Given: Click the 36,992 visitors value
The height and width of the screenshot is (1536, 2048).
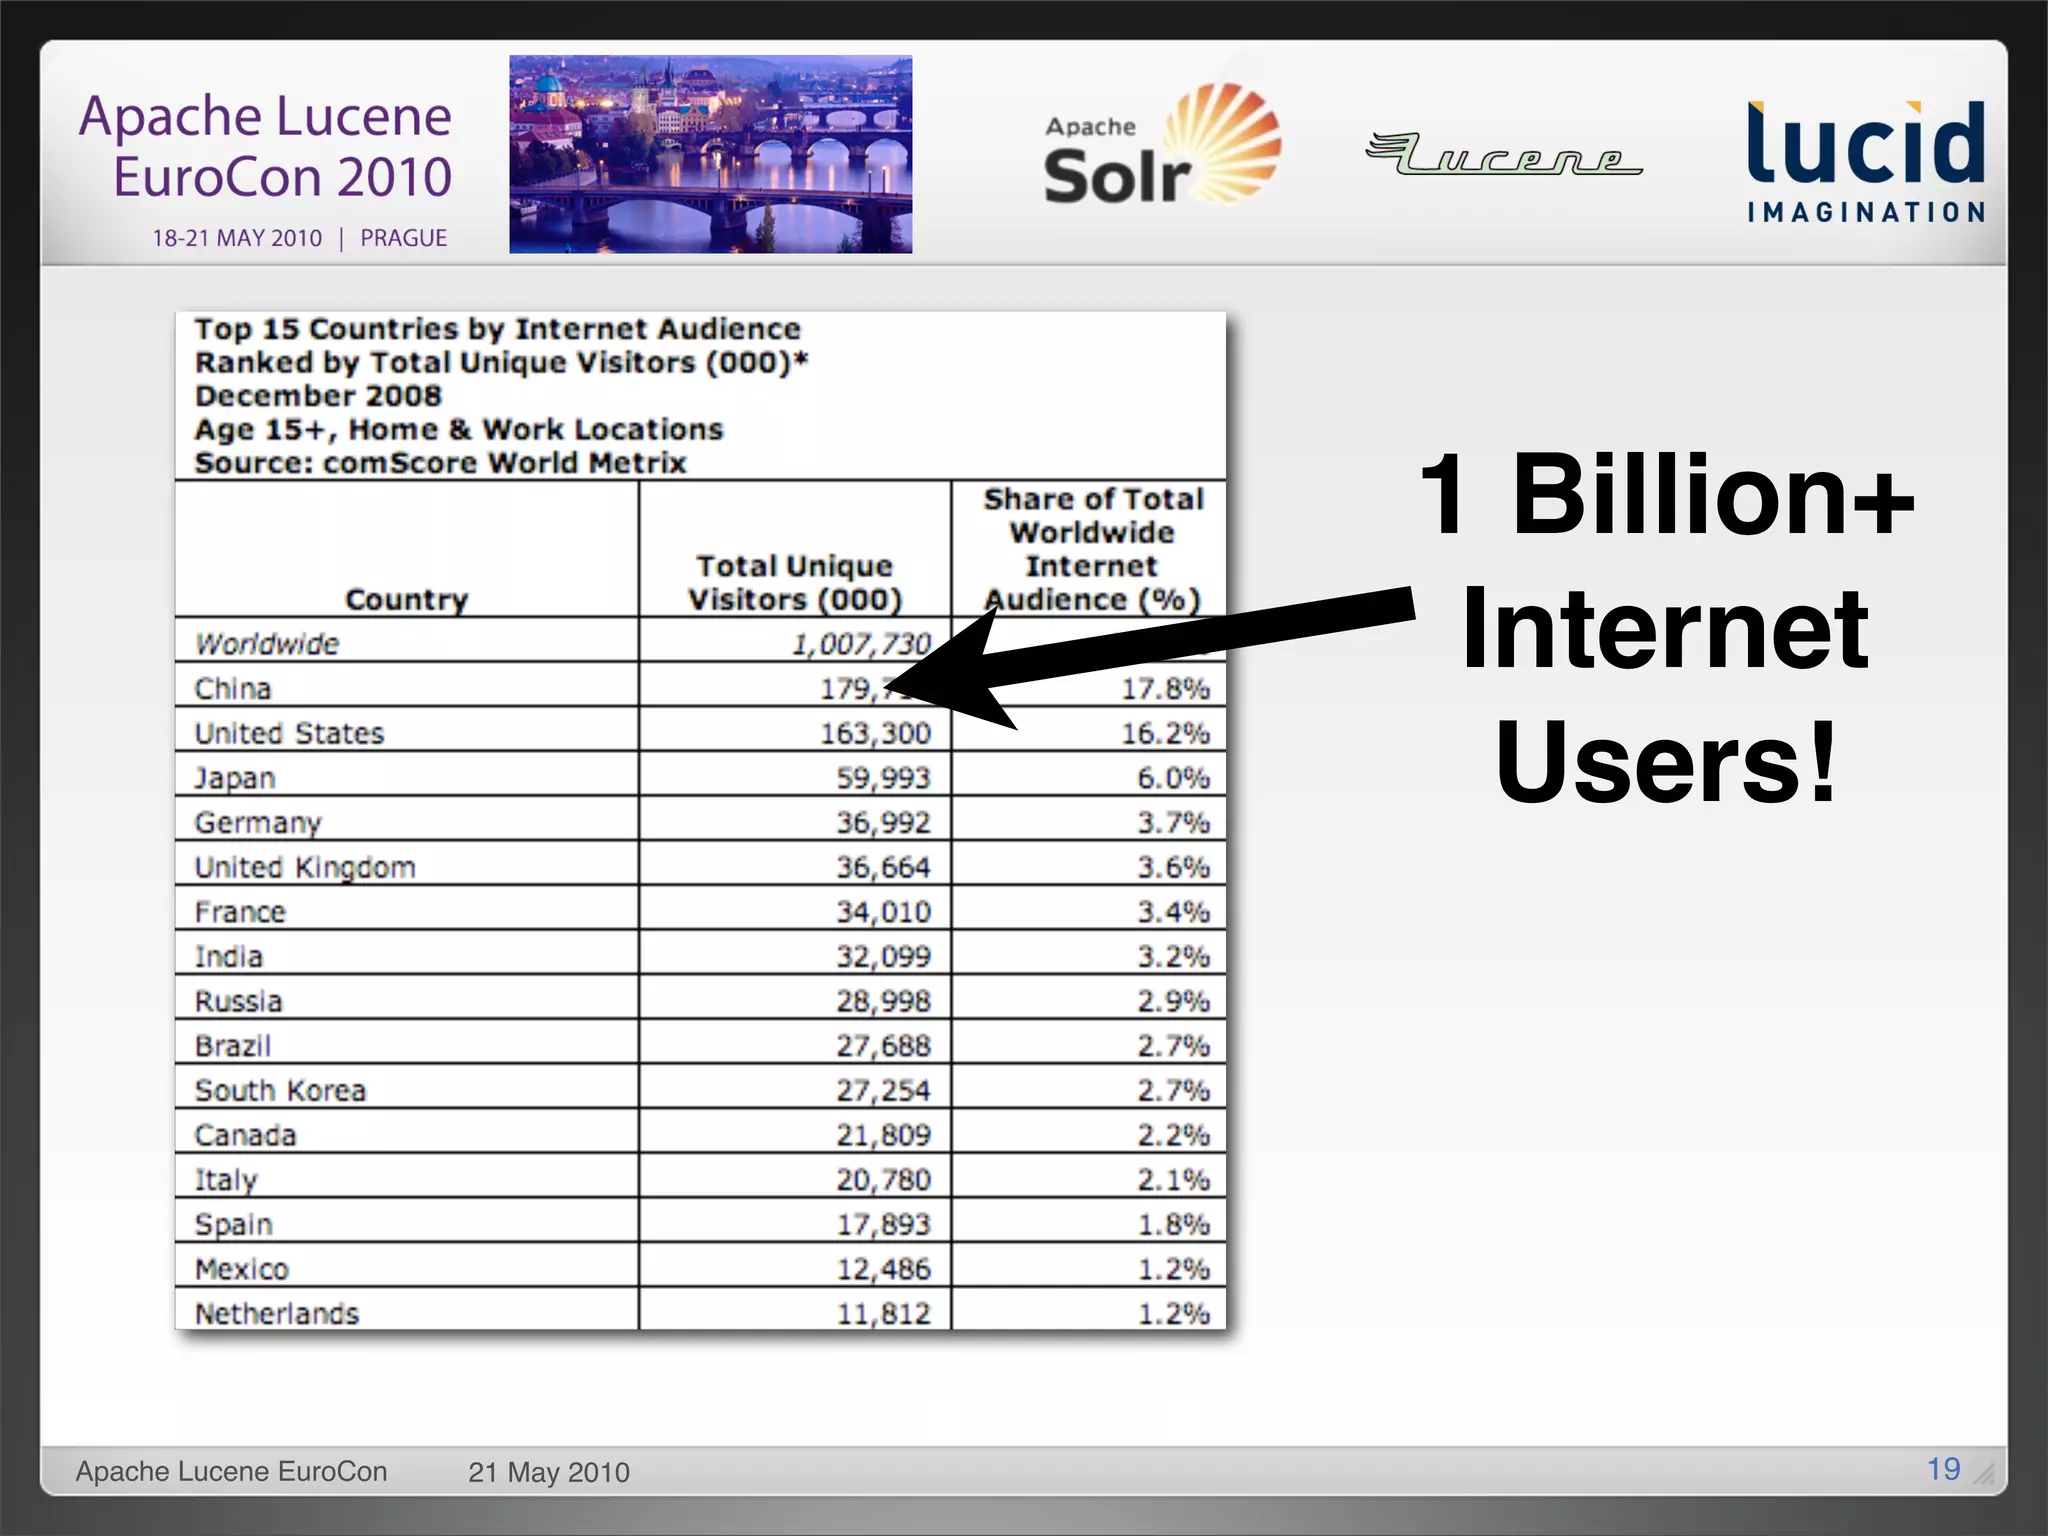Looking at the screenshot, I should click(x=883, y=822).
